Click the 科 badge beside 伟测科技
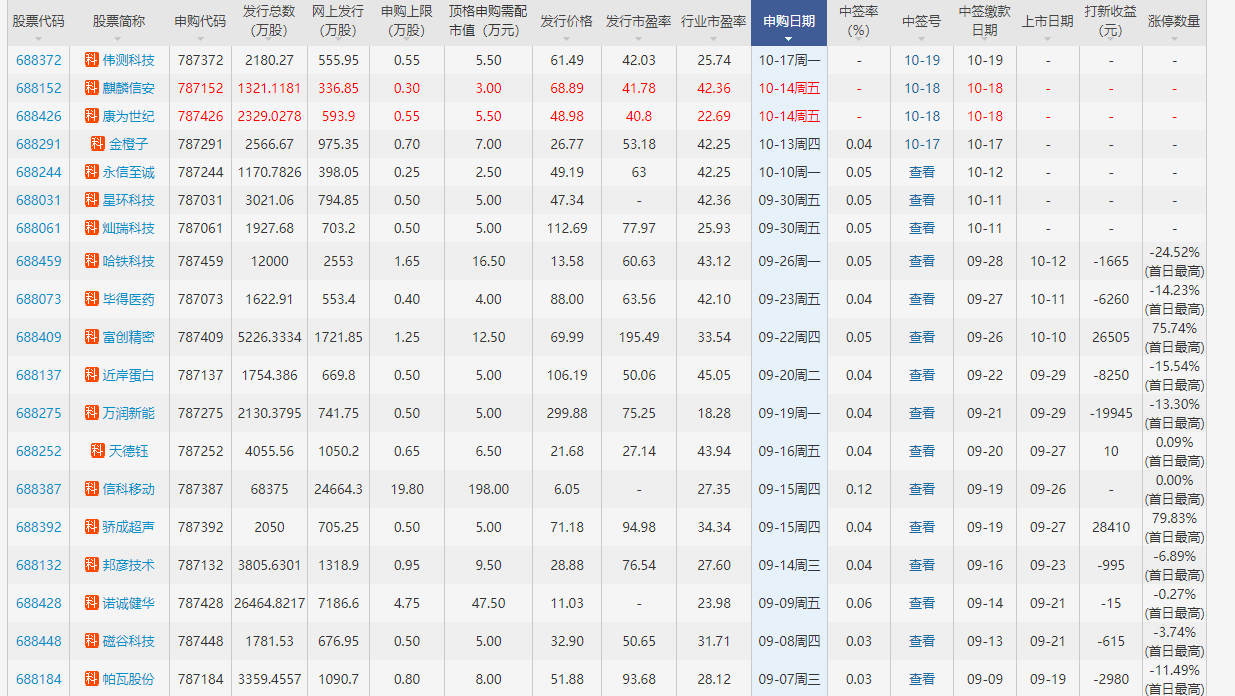Viewport: 1235px width, 696px height. click(x=92, y=60)
